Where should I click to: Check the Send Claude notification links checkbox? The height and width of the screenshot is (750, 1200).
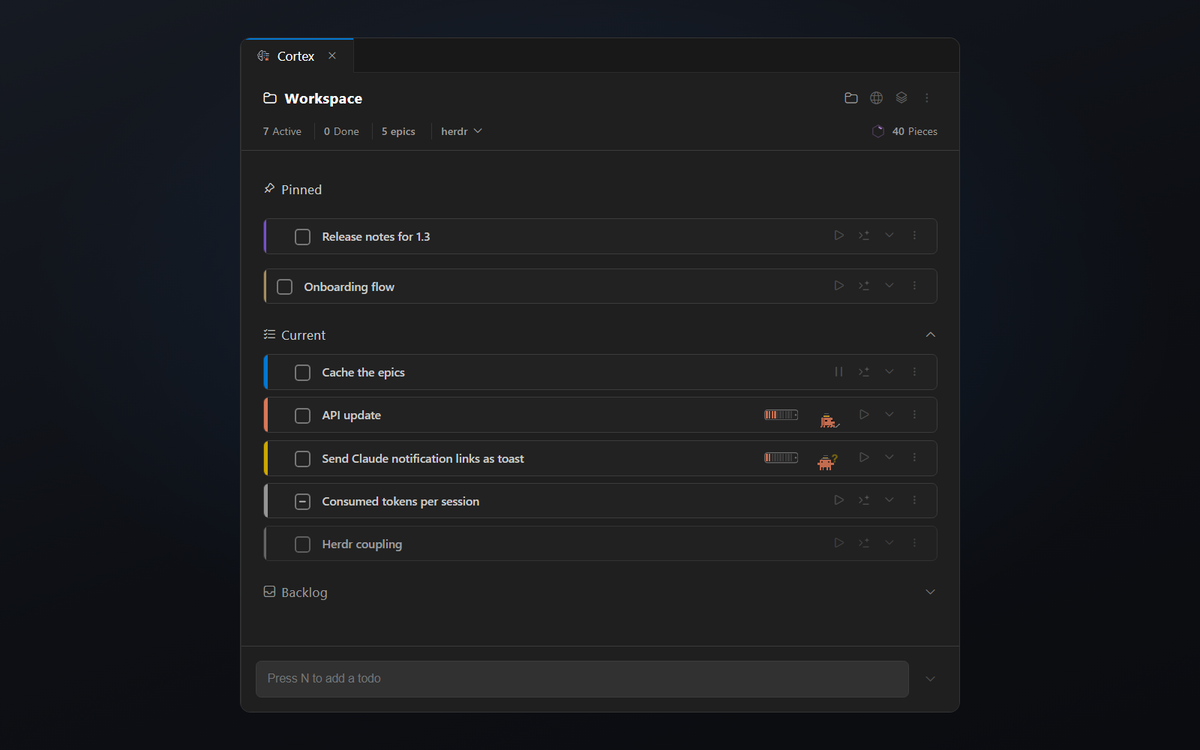[303, 458]
